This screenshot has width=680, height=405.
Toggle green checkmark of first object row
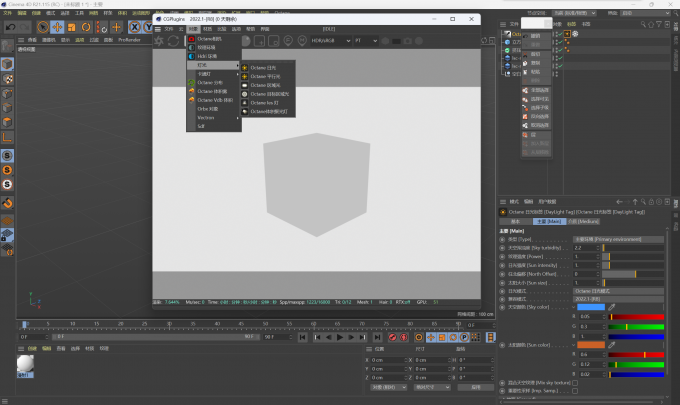click(560, 34)
